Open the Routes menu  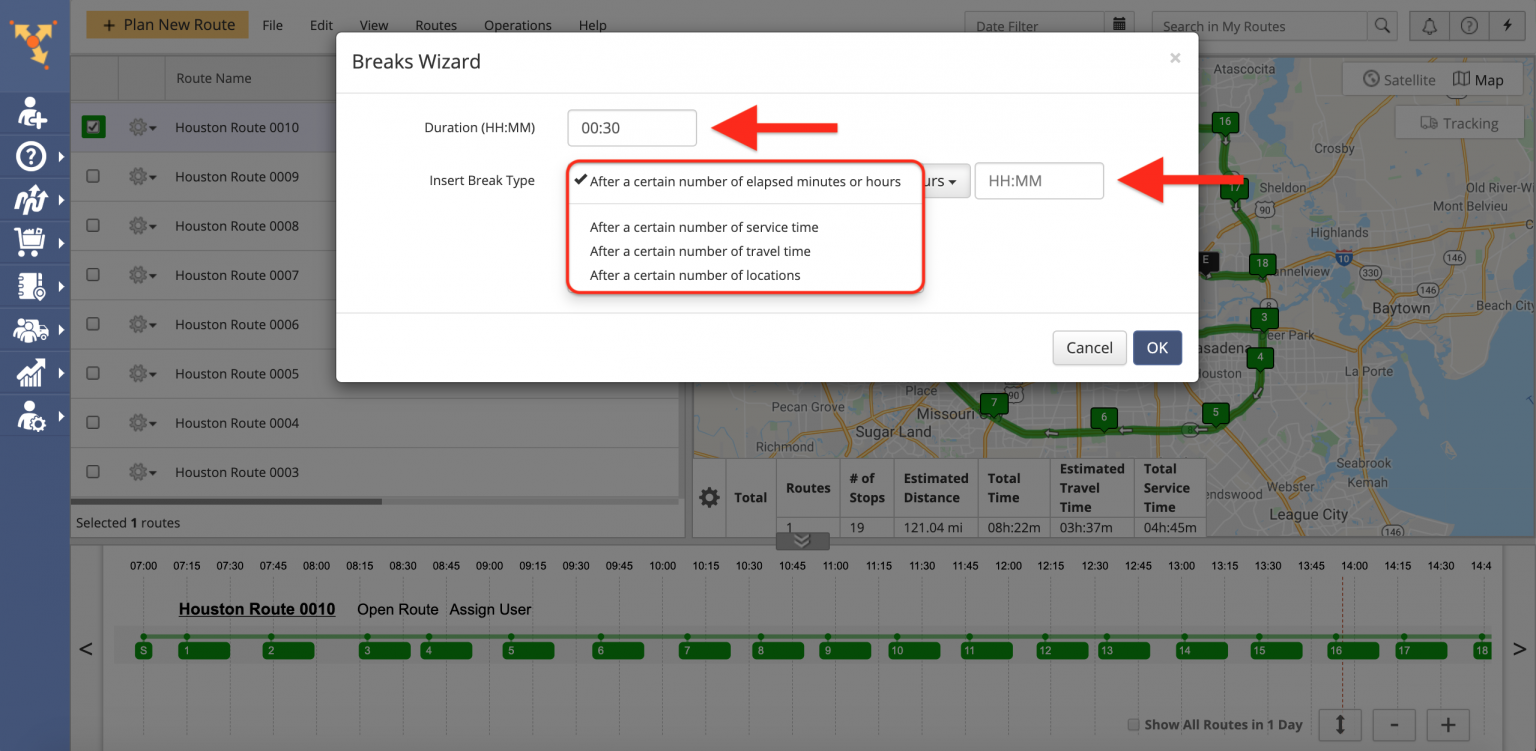[x=435, y=26]
